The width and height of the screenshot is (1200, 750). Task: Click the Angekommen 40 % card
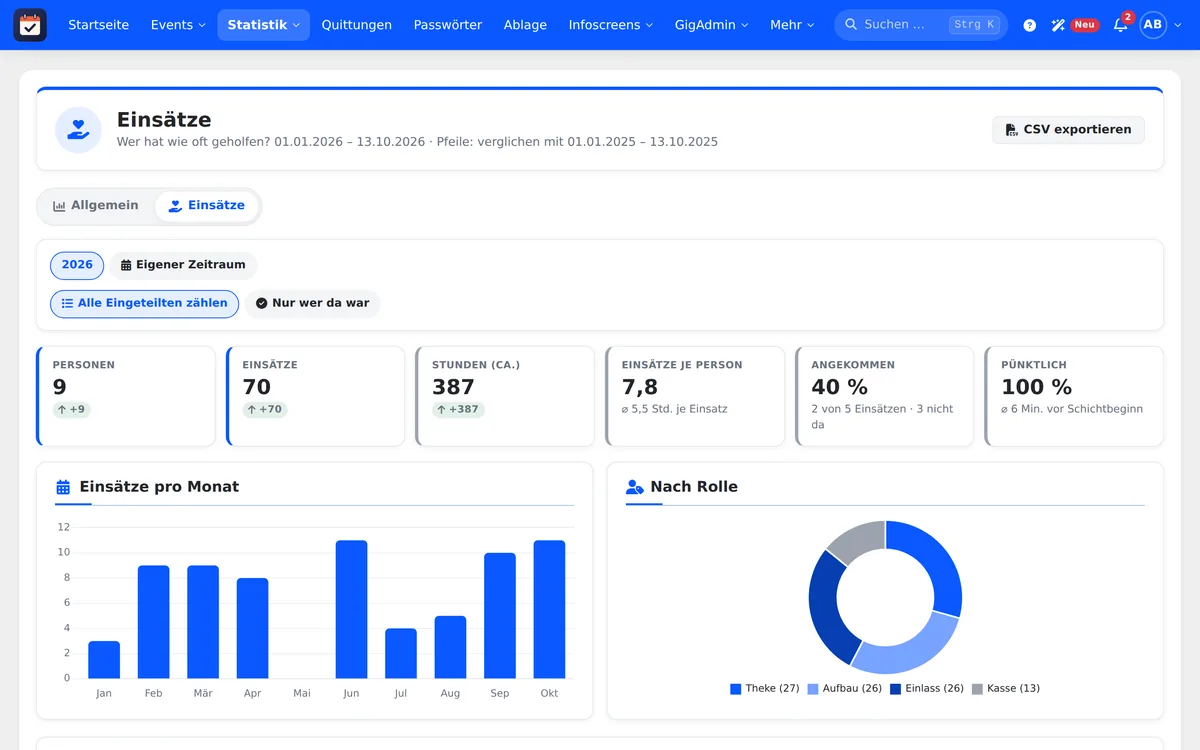[x=884, y=396]
